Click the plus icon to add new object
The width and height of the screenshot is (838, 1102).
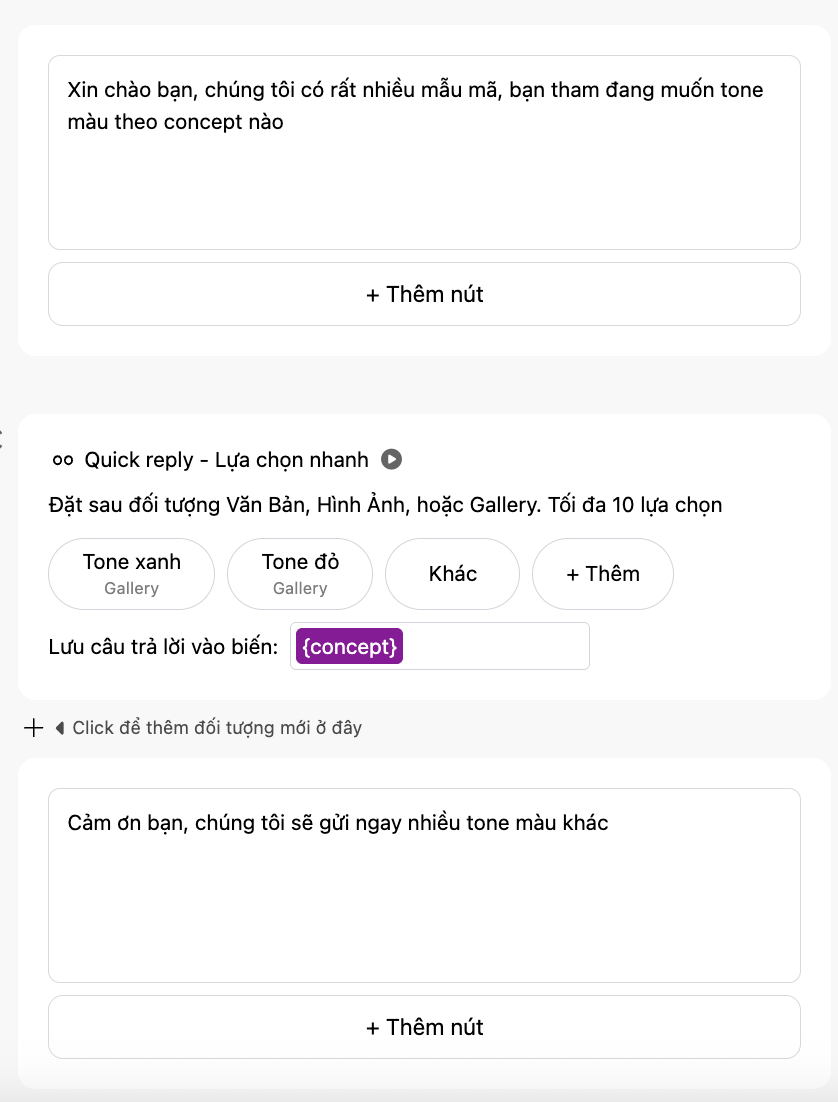click(33, 728)
